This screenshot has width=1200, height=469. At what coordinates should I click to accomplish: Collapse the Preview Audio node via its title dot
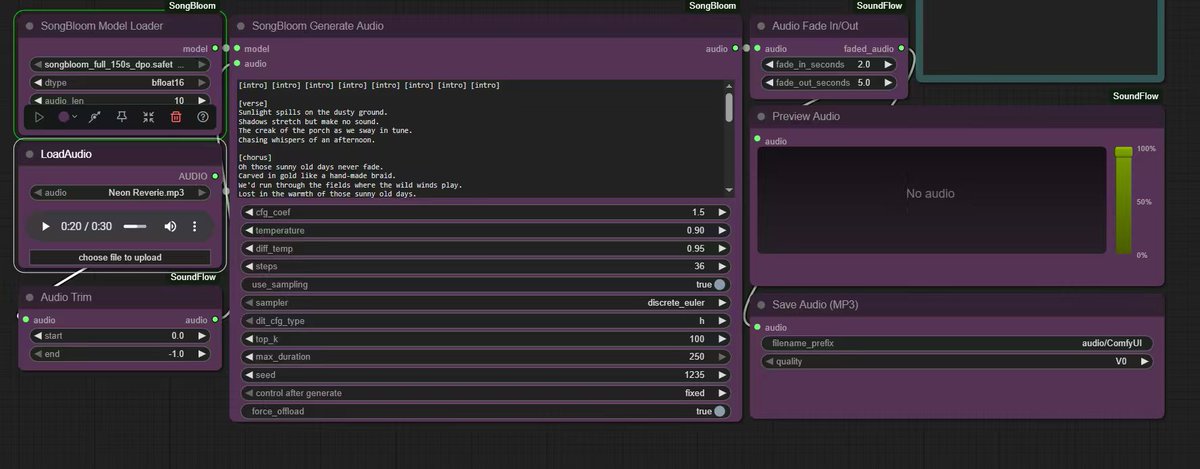click(761, 117)
